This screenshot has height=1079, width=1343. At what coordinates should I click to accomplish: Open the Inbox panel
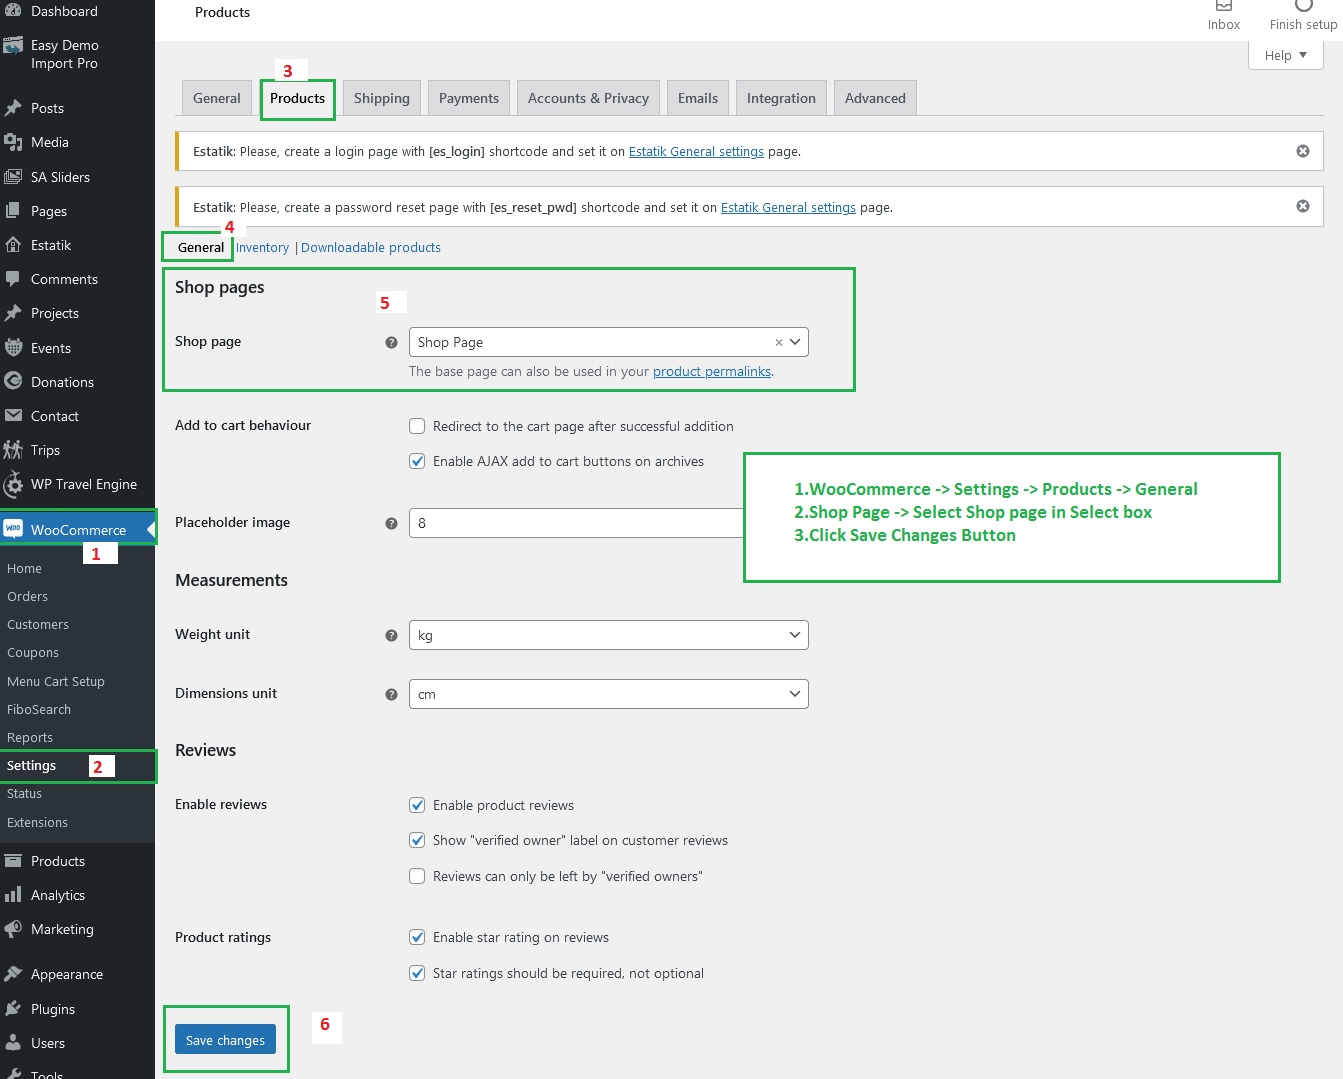1223,17
